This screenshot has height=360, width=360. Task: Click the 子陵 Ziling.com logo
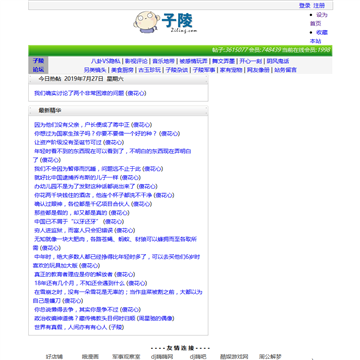click(165, 22)
